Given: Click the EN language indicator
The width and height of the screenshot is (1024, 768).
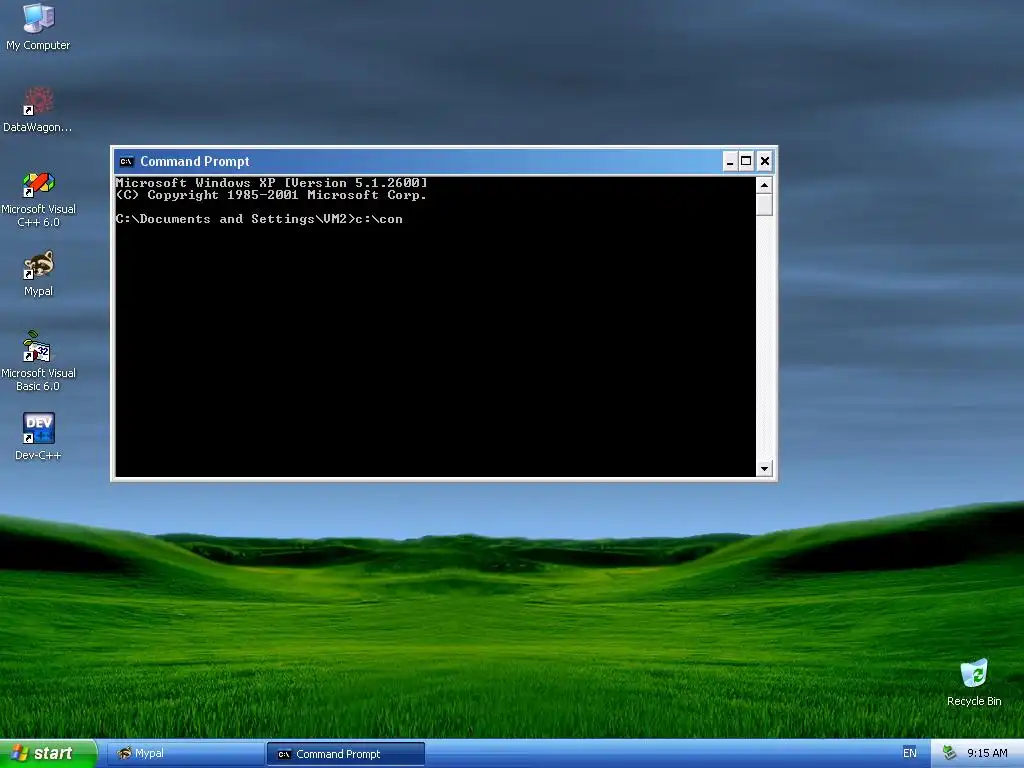Looking at the screenshot, I should [910, 753].
